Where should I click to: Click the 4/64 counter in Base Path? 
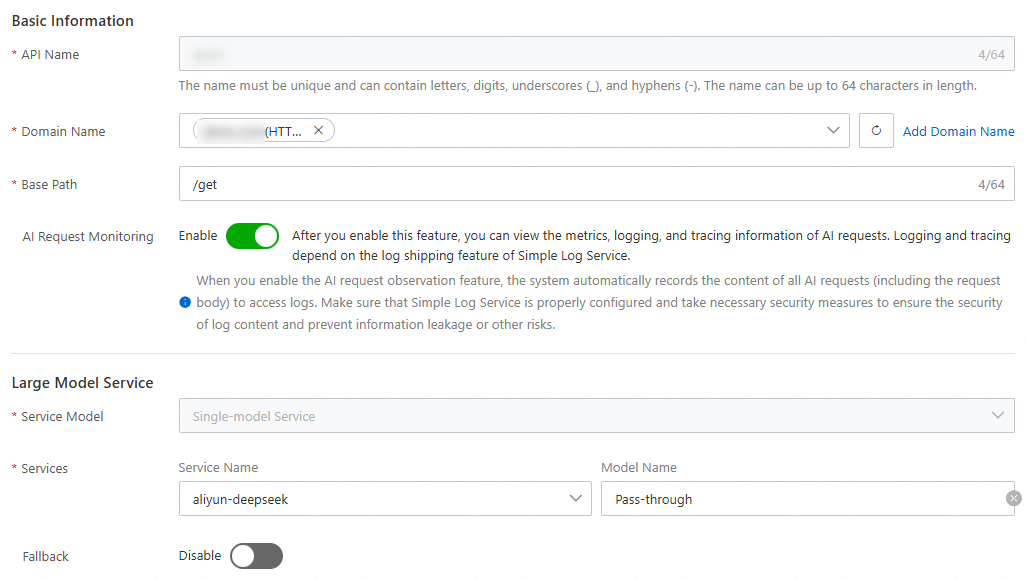991,185
